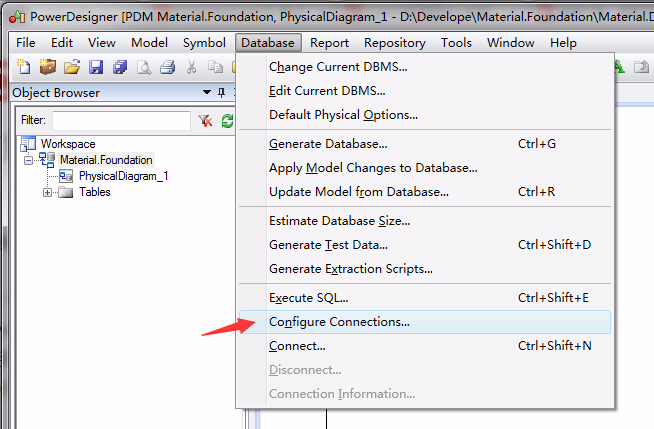The height and width of the screenshot is (429, 654).
Task: Open the Repository menu
Action: [x=395, y=43]
